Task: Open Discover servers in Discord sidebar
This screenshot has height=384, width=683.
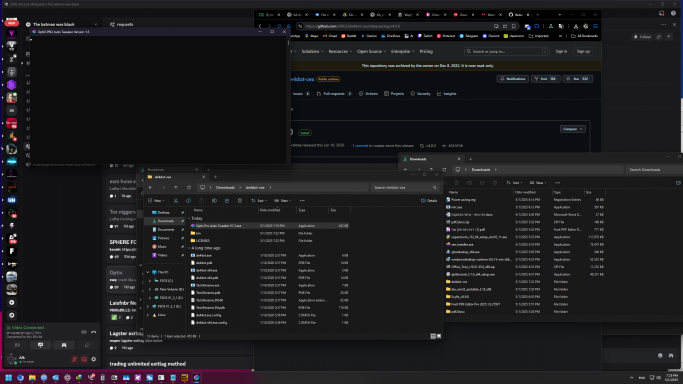Action: (12, 315)
